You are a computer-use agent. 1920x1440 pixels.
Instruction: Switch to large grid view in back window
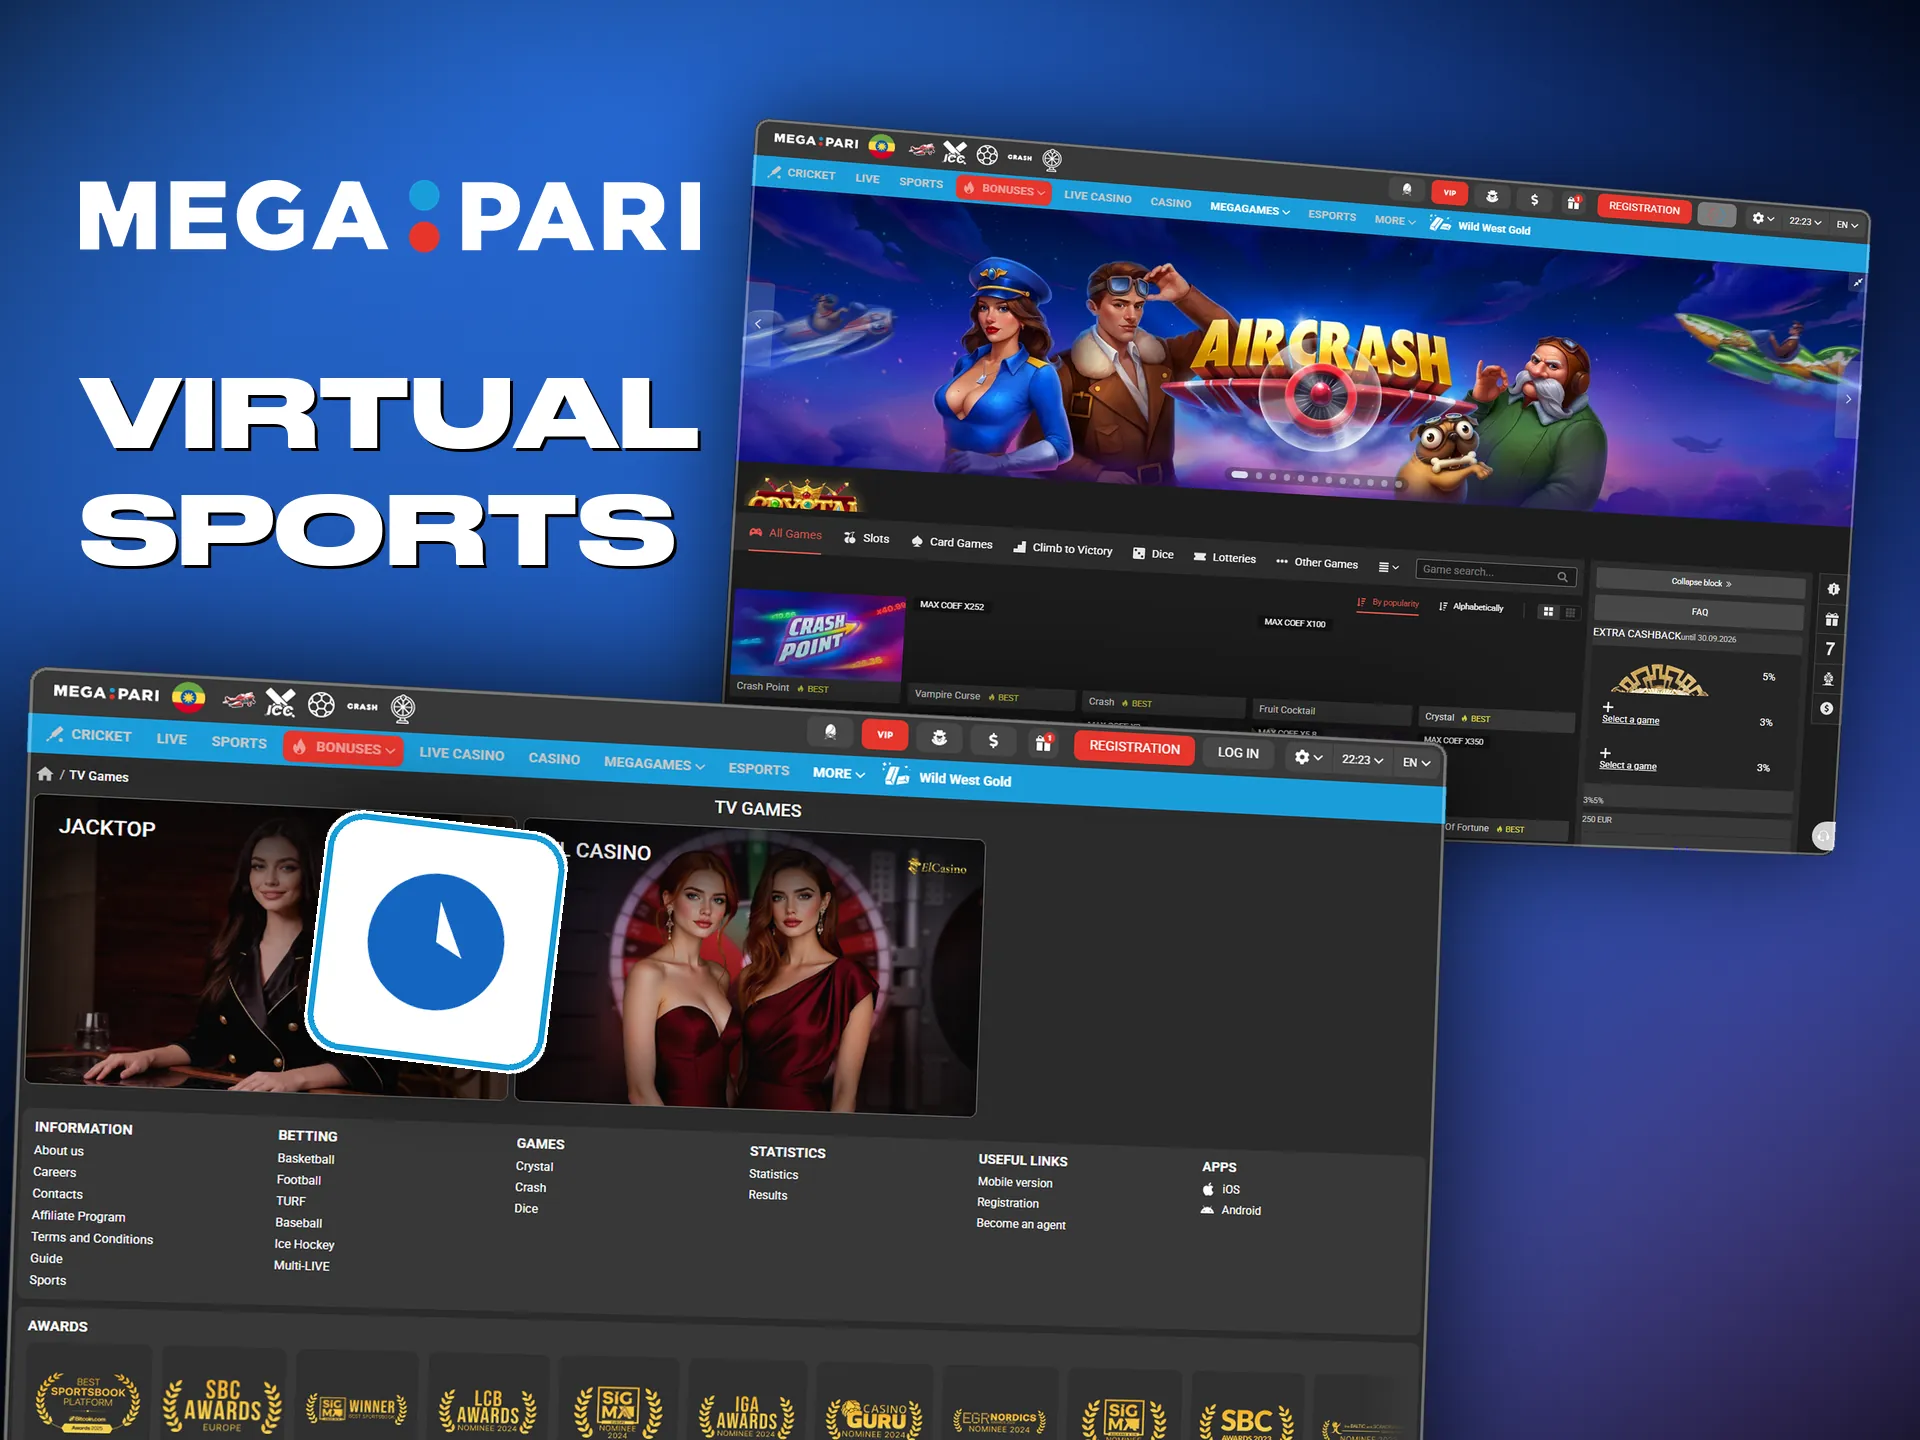(1549, 611)
